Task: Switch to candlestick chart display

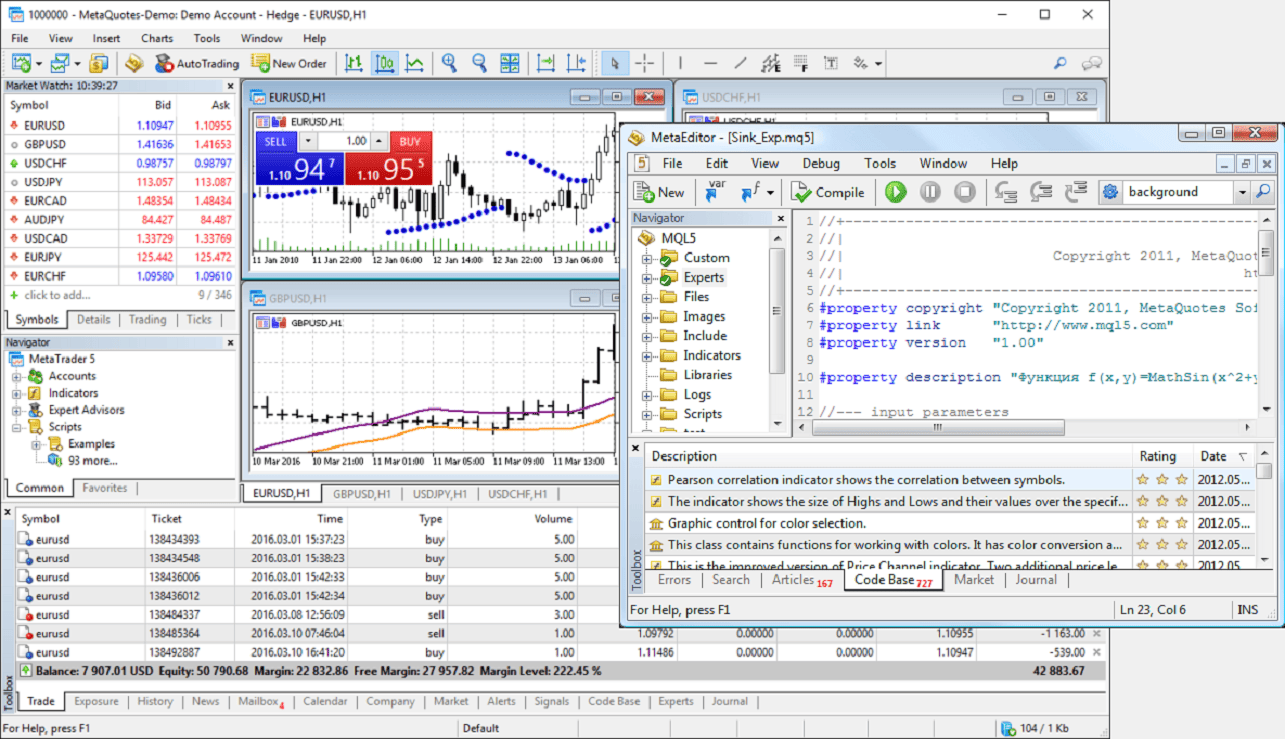Action: (385, 63)
